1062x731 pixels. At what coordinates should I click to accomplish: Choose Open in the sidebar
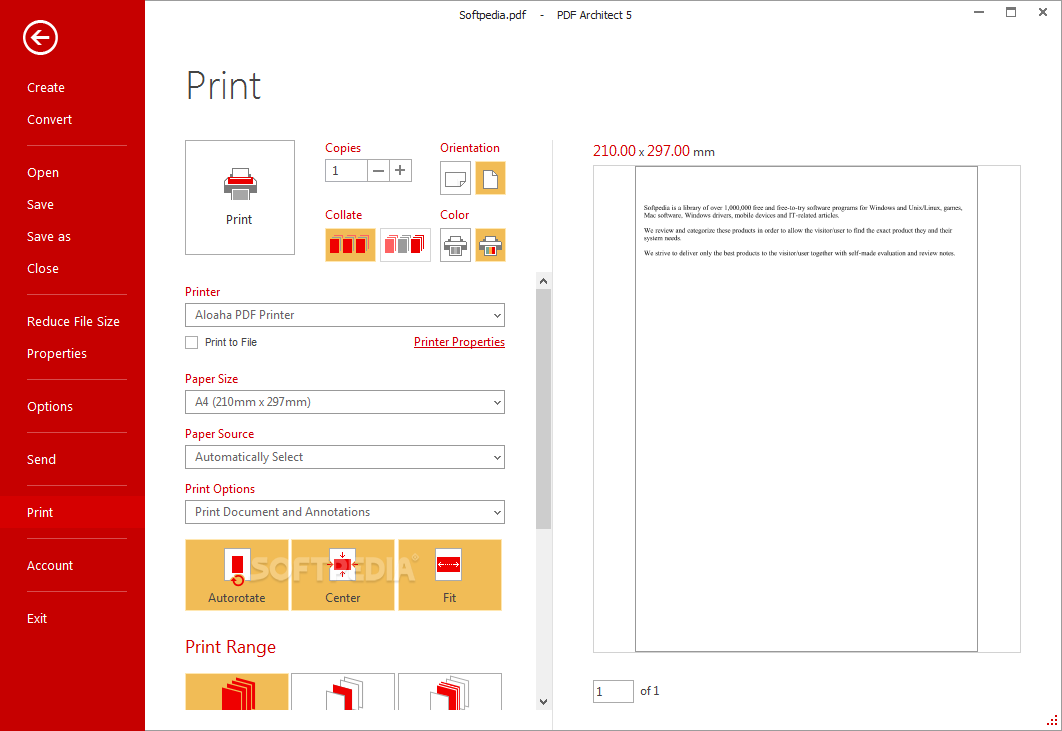[43, 173]
